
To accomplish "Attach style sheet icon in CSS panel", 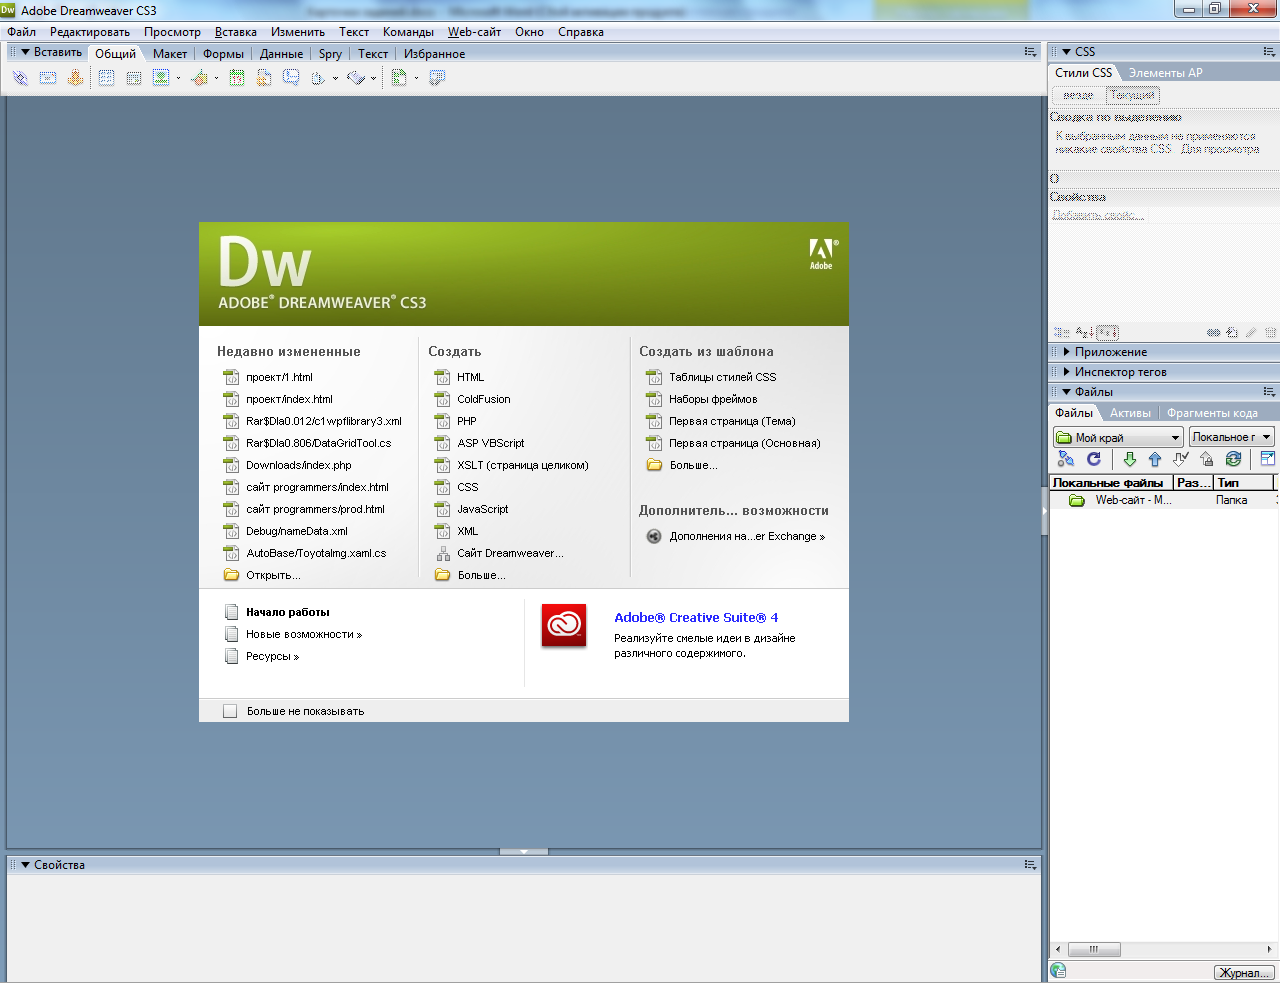I will pyautogui.click(x=1213, y=333).
